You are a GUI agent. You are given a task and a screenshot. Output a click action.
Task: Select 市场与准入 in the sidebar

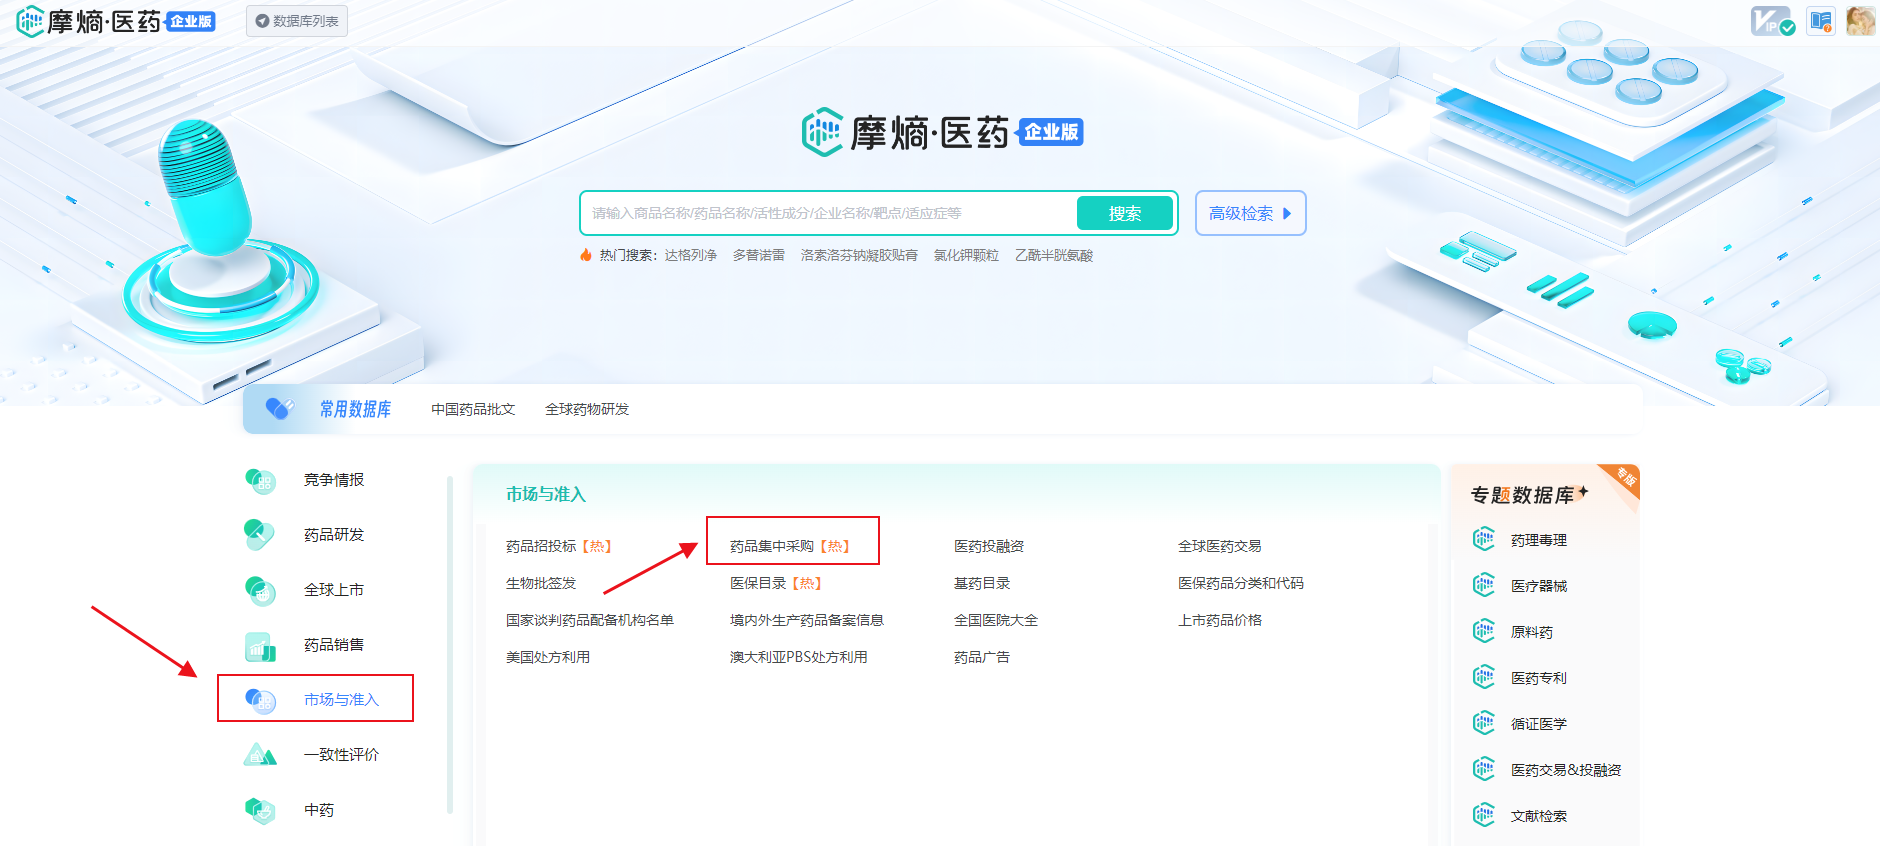pyautogui.click(x=341, y=700)
